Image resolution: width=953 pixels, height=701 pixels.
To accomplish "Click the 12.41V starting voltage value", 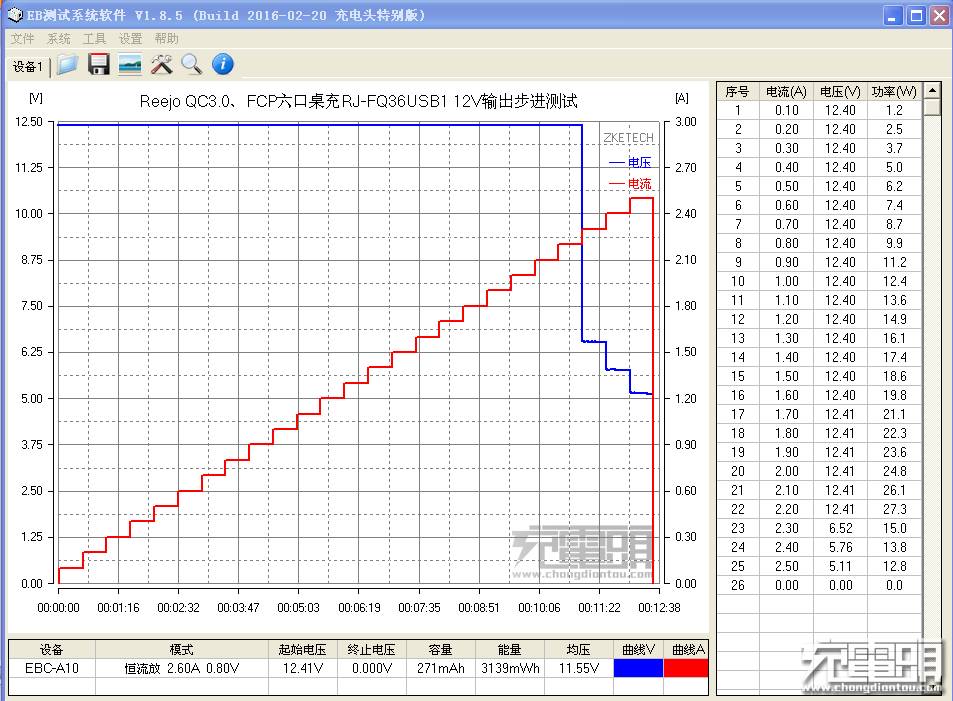I will (303, 668).
